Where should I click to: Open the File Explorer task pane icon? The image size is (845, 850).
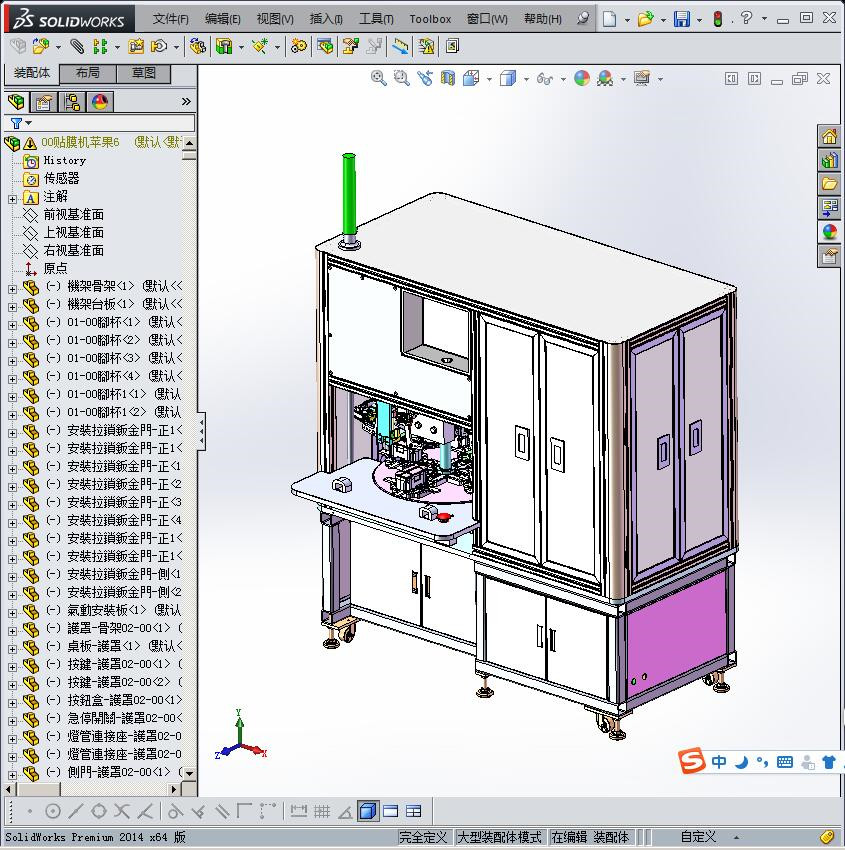coord(829,183)
